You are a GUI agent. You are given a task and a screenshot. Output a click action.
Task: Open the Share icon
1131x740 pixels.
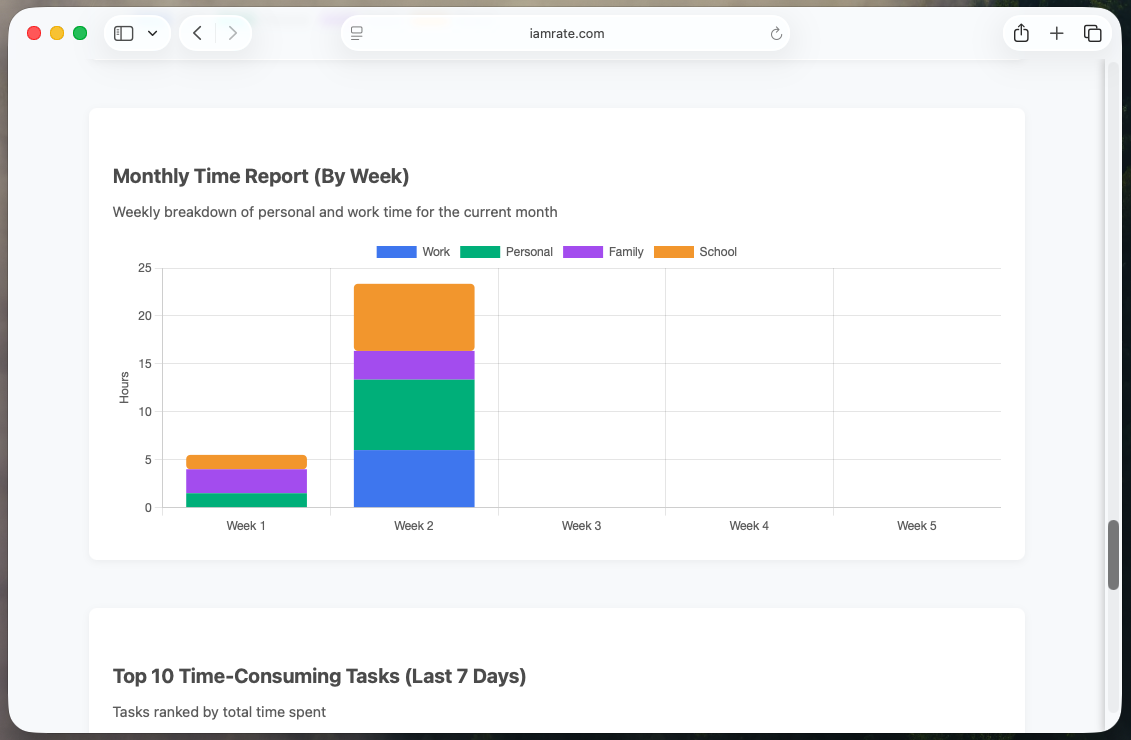click(1021, 32)
